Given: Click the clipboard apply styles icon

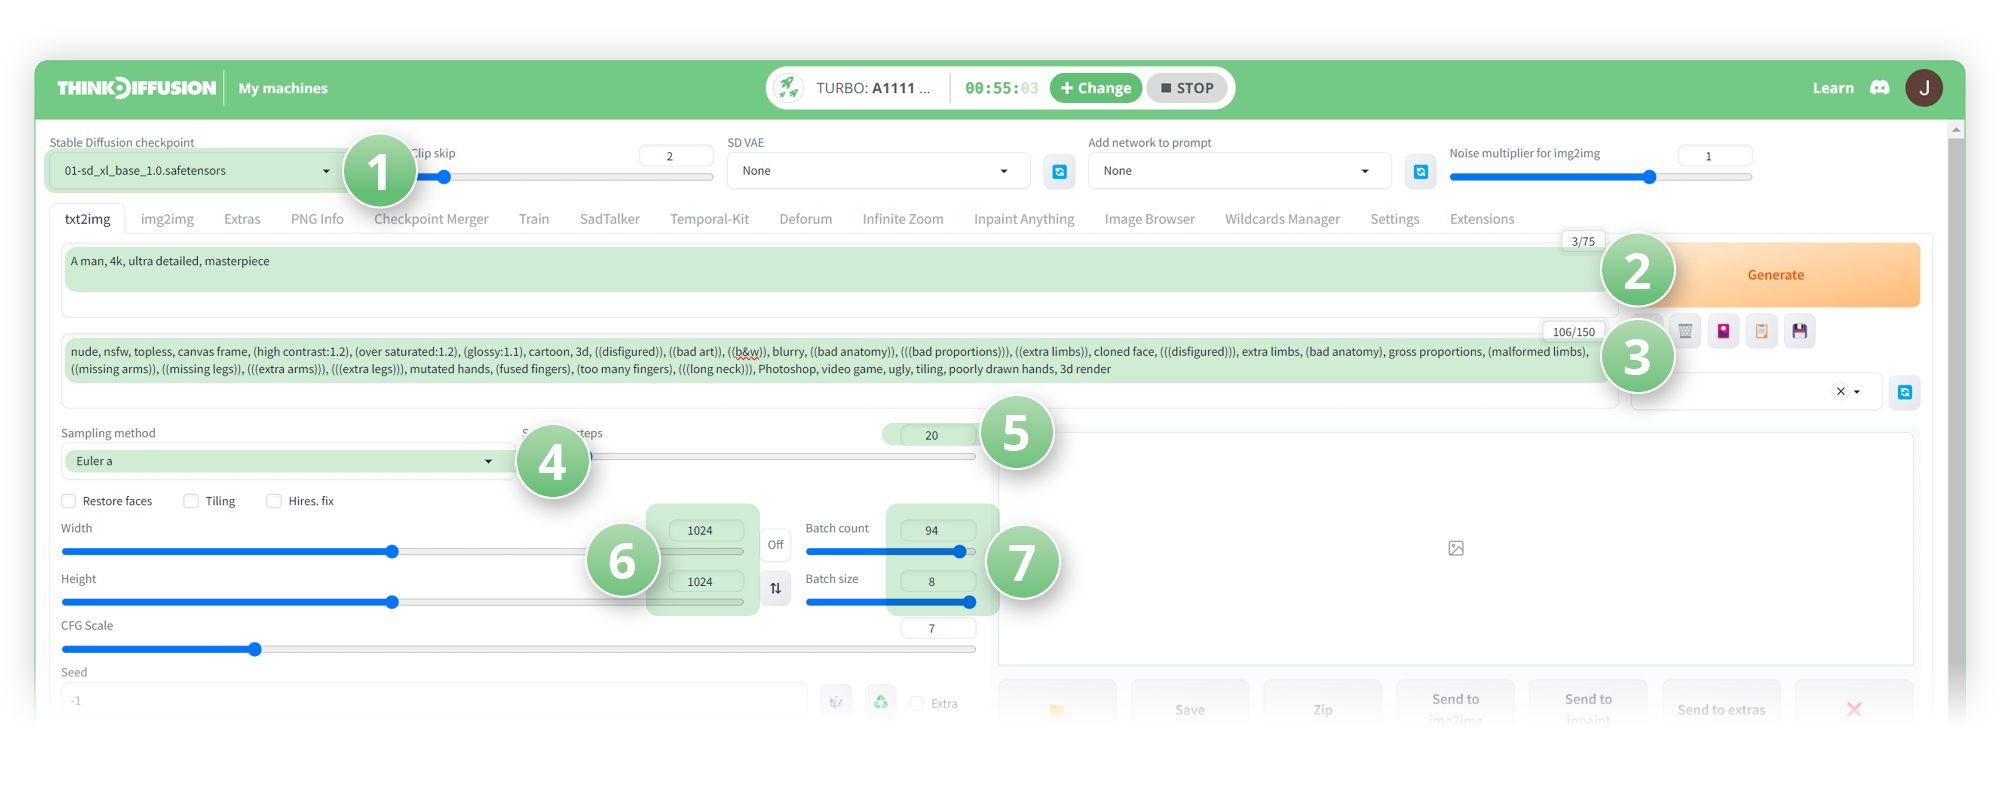Looking at the screenshot, I should coord(1761,331).
